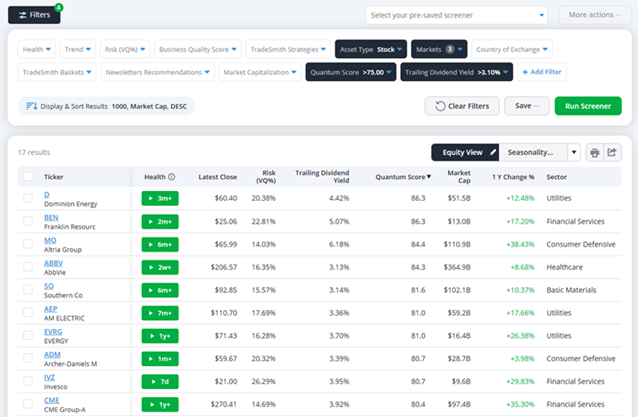
Task: Click the 2w+ health badge for ABBV
Action: 160,267
